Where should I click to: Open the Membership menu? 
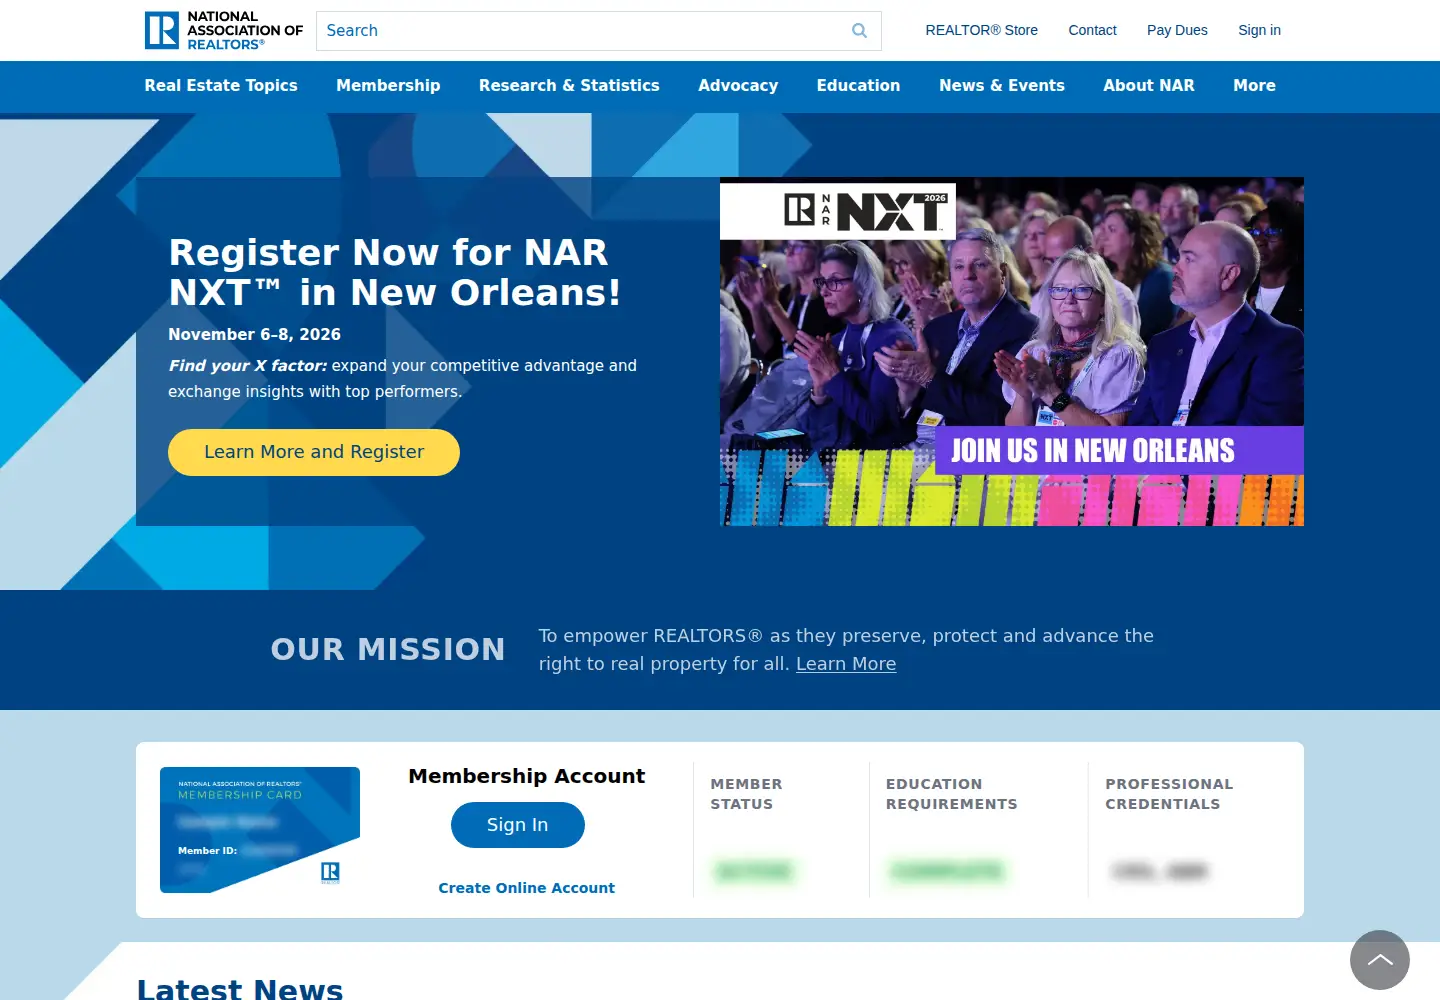coord(388,86)
